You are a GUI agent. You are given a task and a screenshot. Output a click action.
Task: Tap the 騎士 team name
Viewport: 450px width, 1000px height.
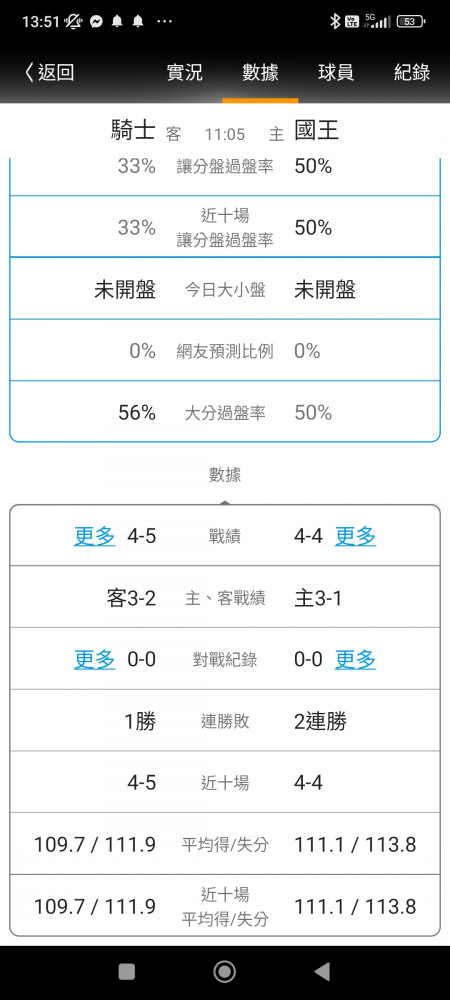click(x=134, y=131)
